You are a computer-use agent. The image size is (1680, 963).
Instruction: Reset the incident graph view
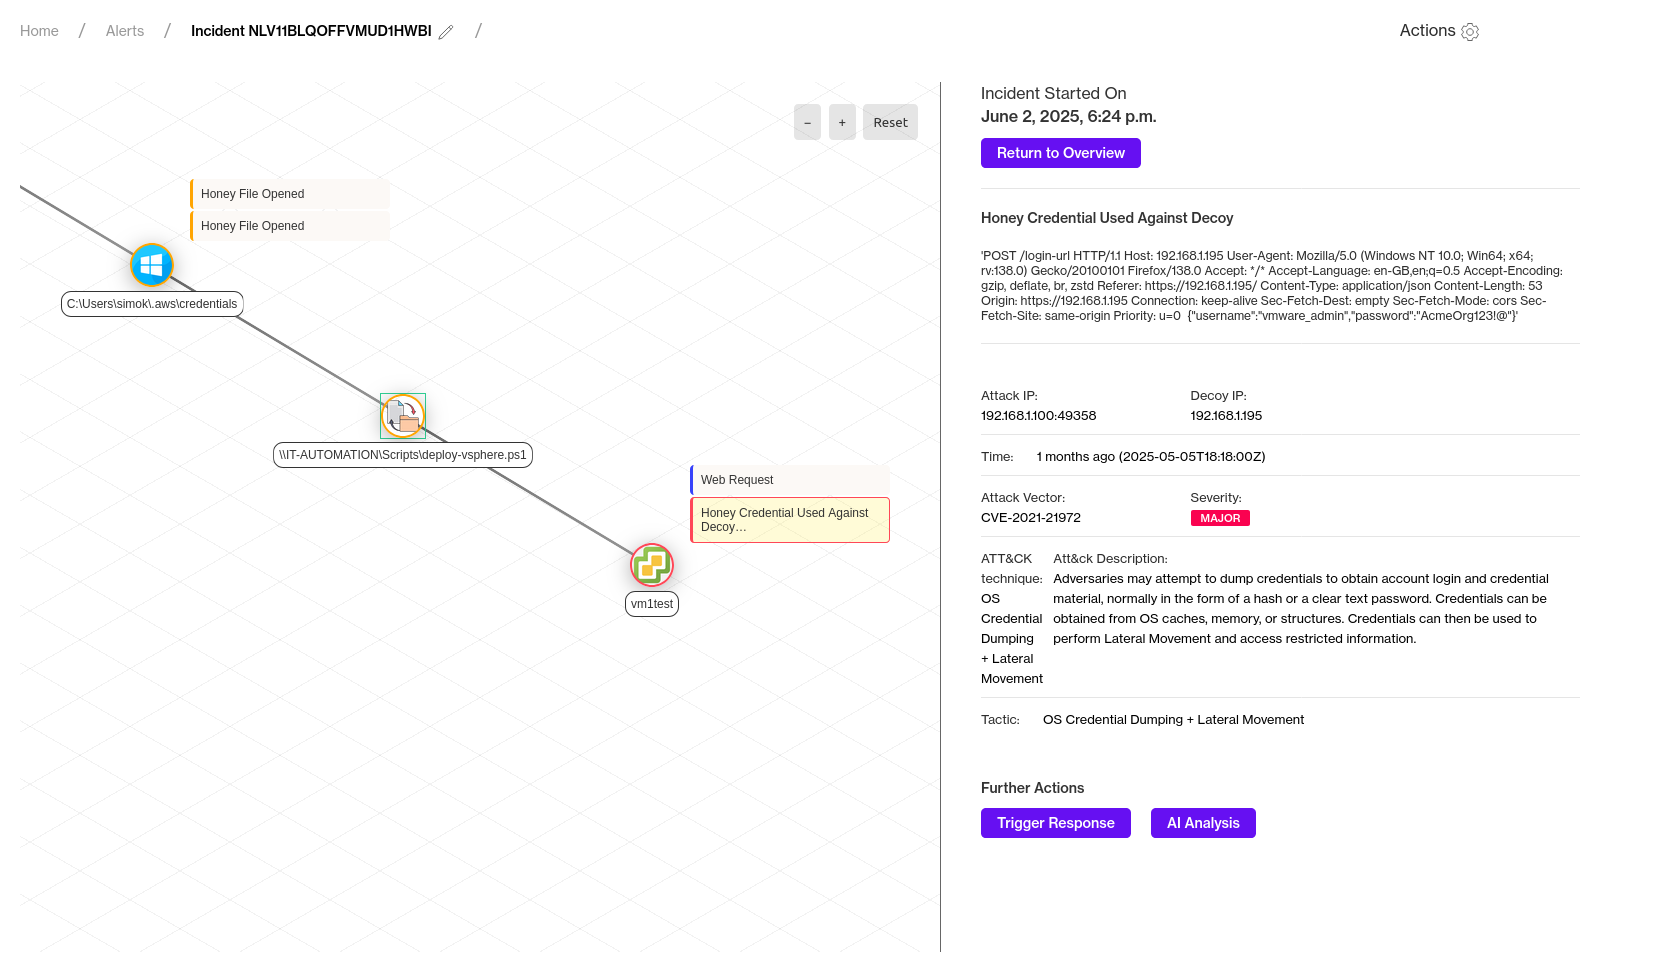tap(889, 121)
